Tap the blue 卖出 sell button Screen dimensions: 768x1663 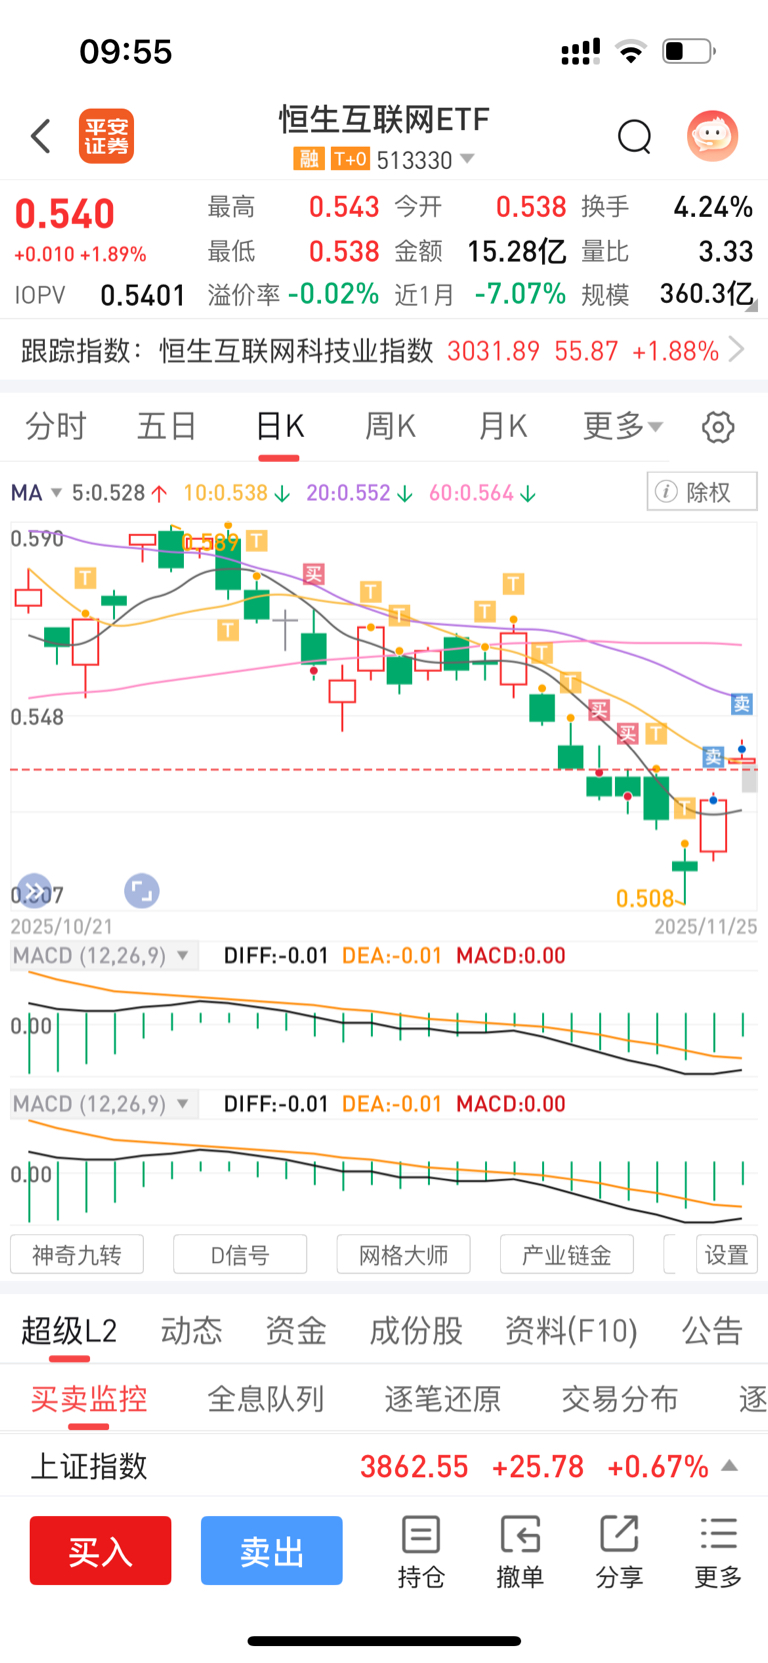point(272,1550)
